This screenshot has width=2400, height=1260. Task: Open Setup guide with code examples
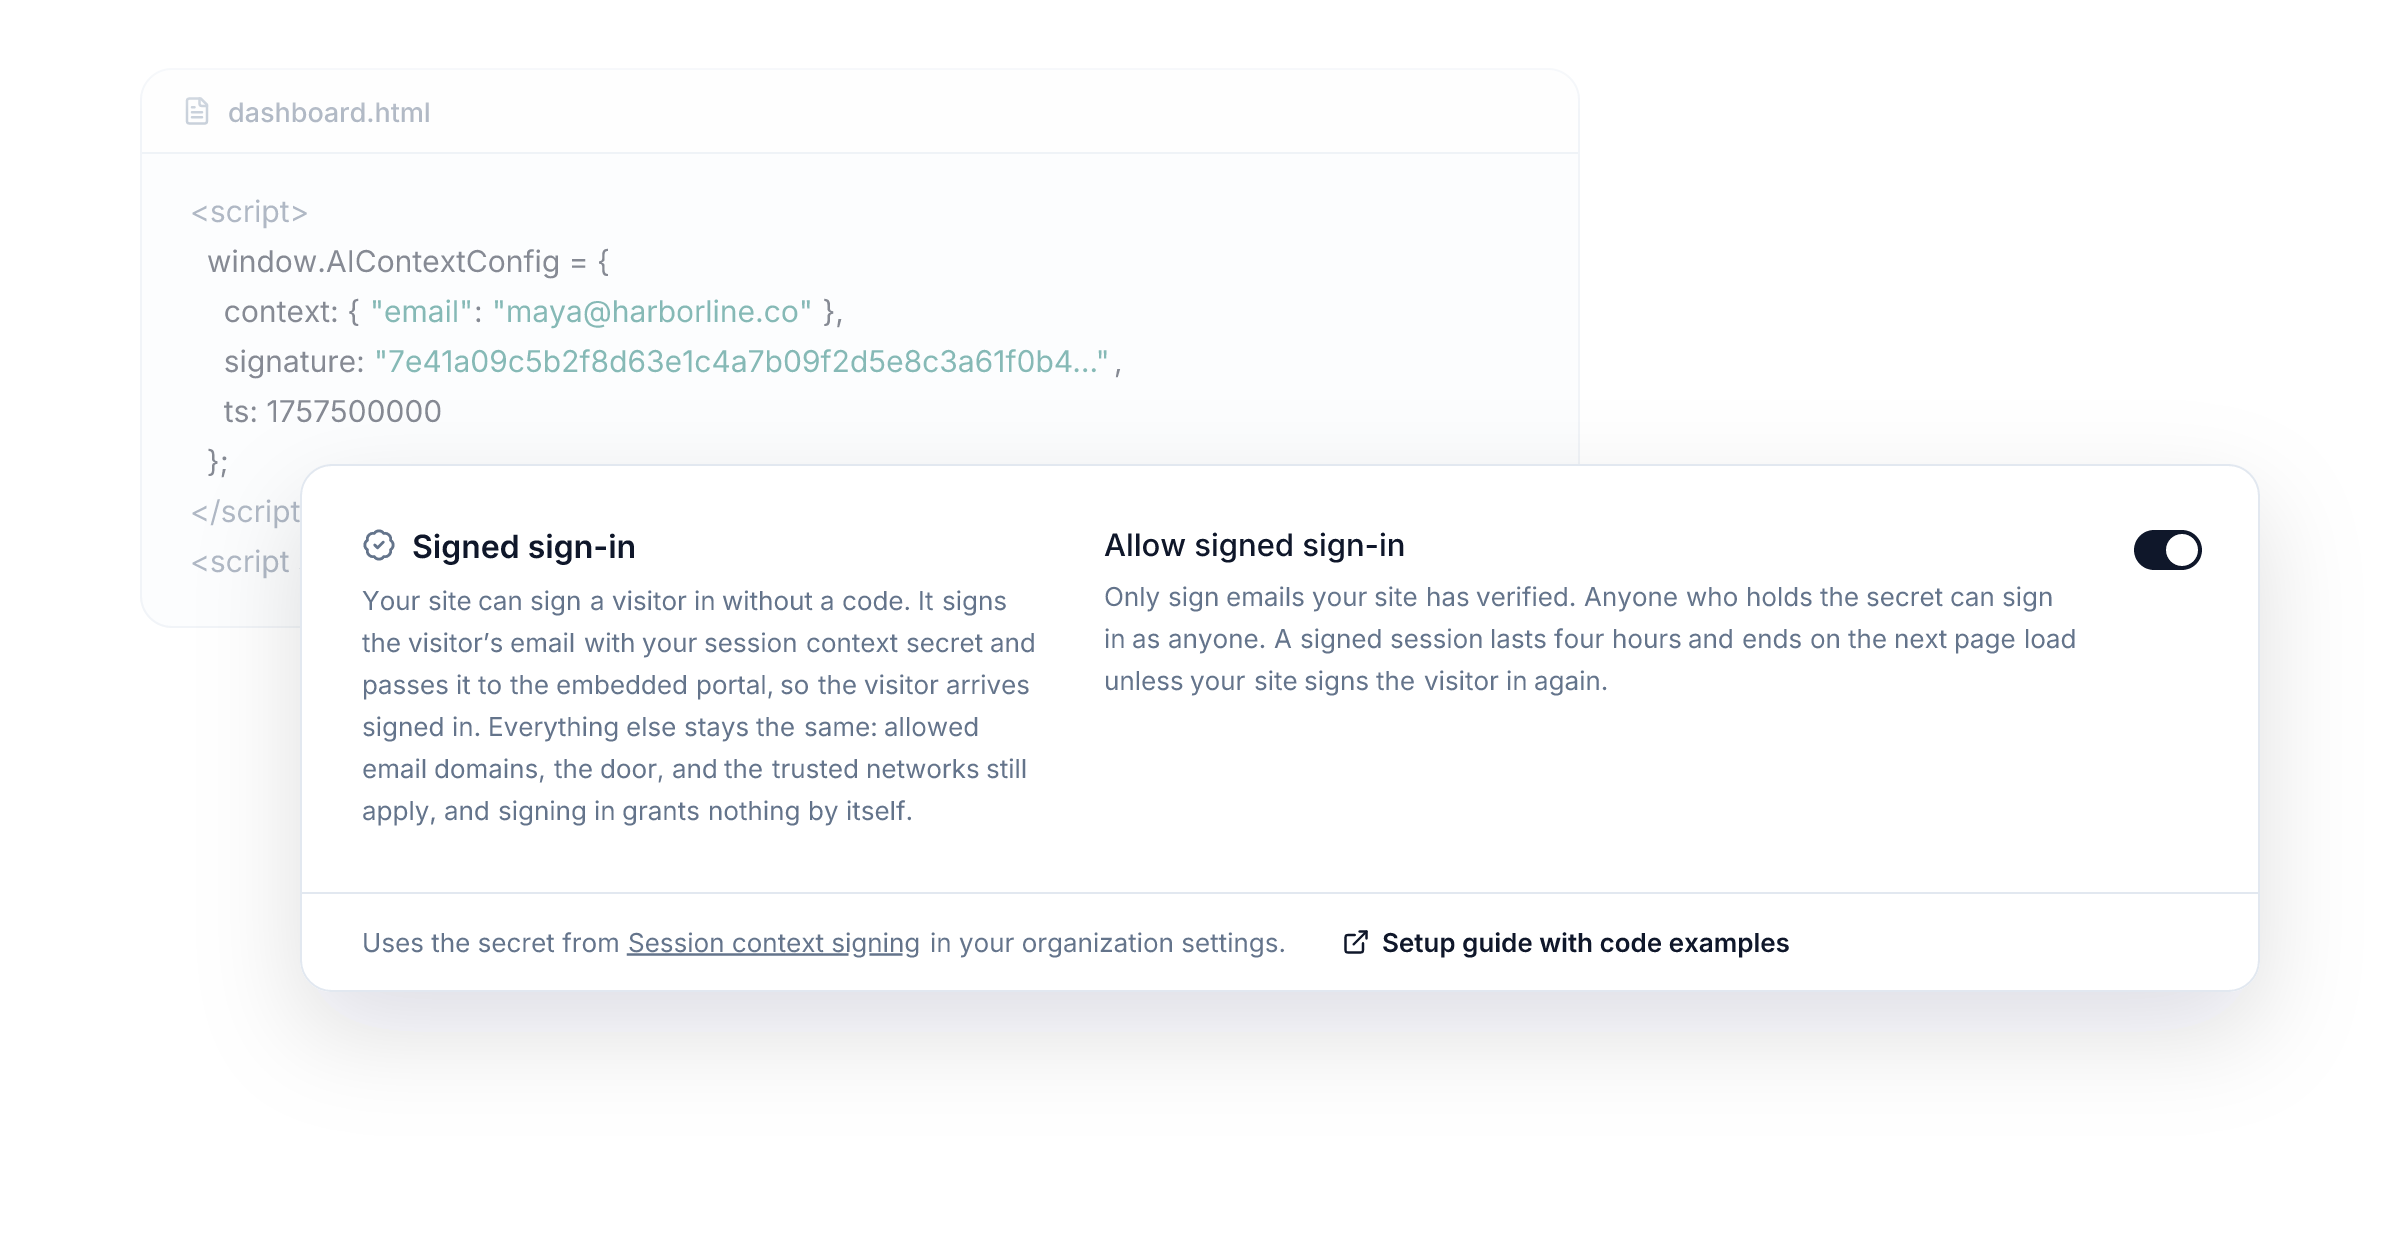1585,943
